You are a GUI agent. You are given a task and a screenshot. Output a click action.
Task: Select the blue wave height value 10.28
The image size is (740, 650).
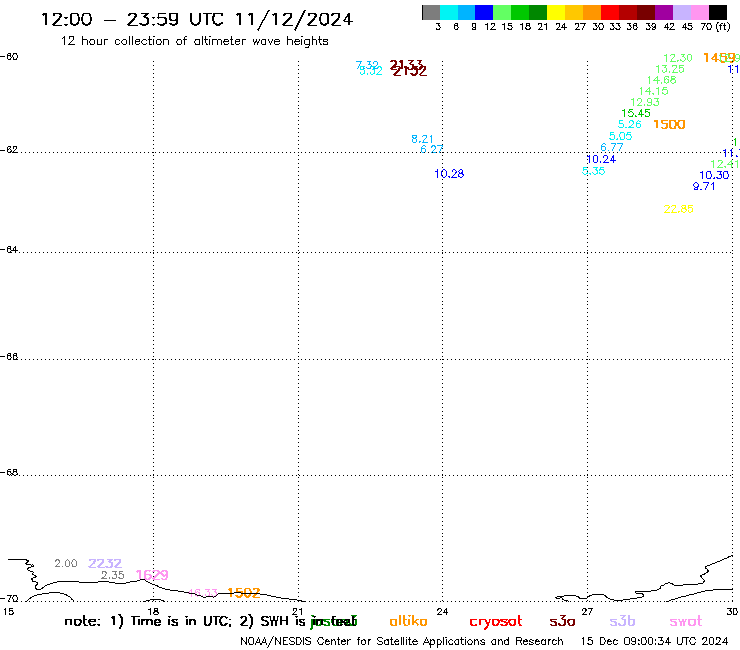449,174
